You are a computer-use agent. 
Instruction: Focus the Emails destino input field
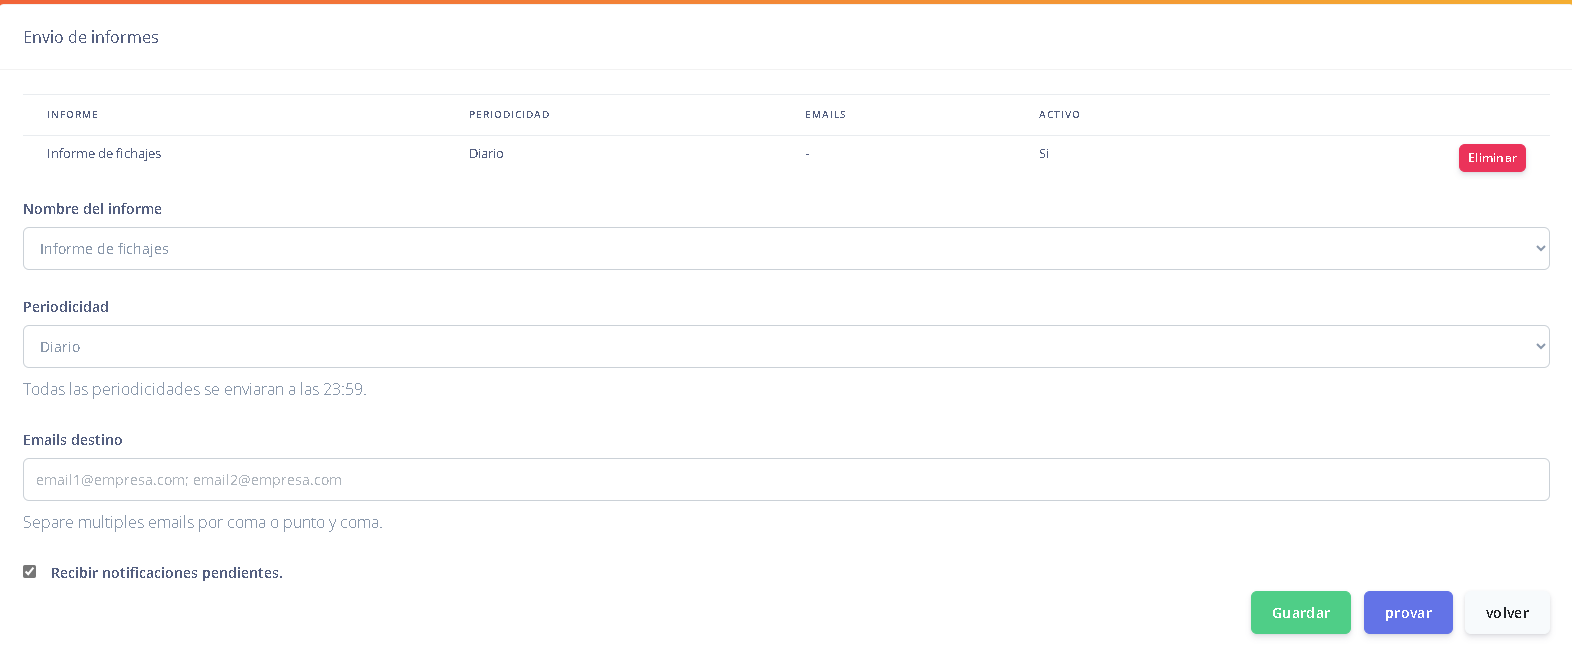point(785,480)
